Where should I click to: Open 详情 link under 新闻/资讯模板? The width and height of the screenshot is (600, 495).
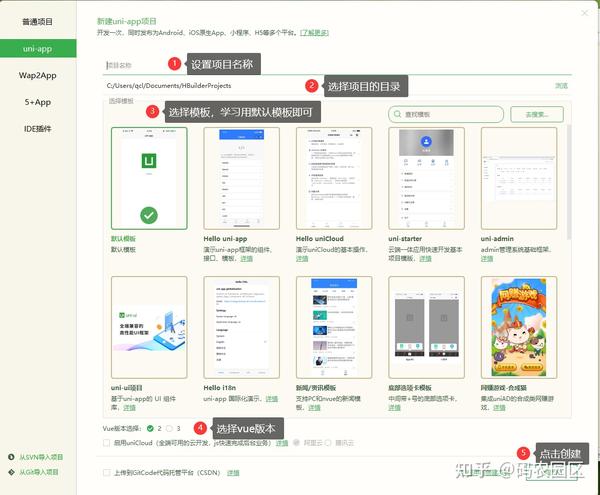pyautogui.click(x=314, y=408)
